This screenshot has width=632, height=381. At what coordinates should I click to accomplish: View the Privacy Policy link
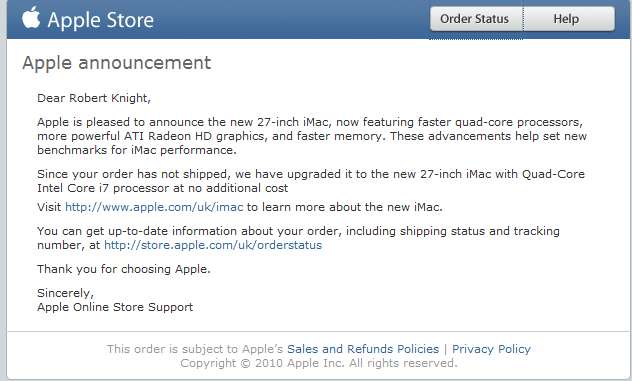pos(491,349)
